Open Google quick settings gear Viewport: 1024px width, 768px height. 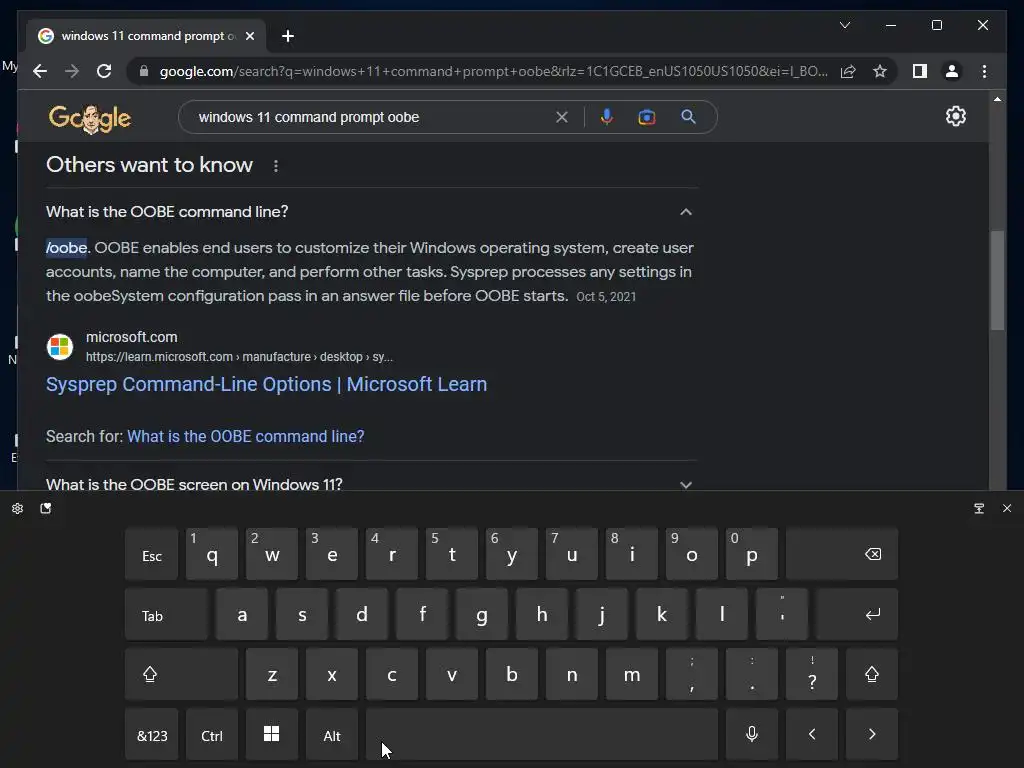click(955, 116)
